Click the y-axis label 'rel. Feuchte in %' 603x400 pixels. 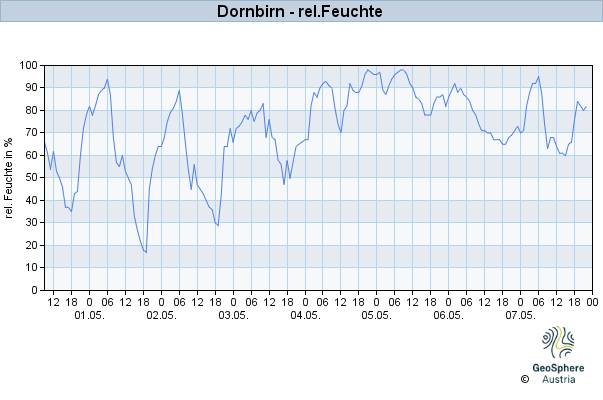click(x=8, y=178)
